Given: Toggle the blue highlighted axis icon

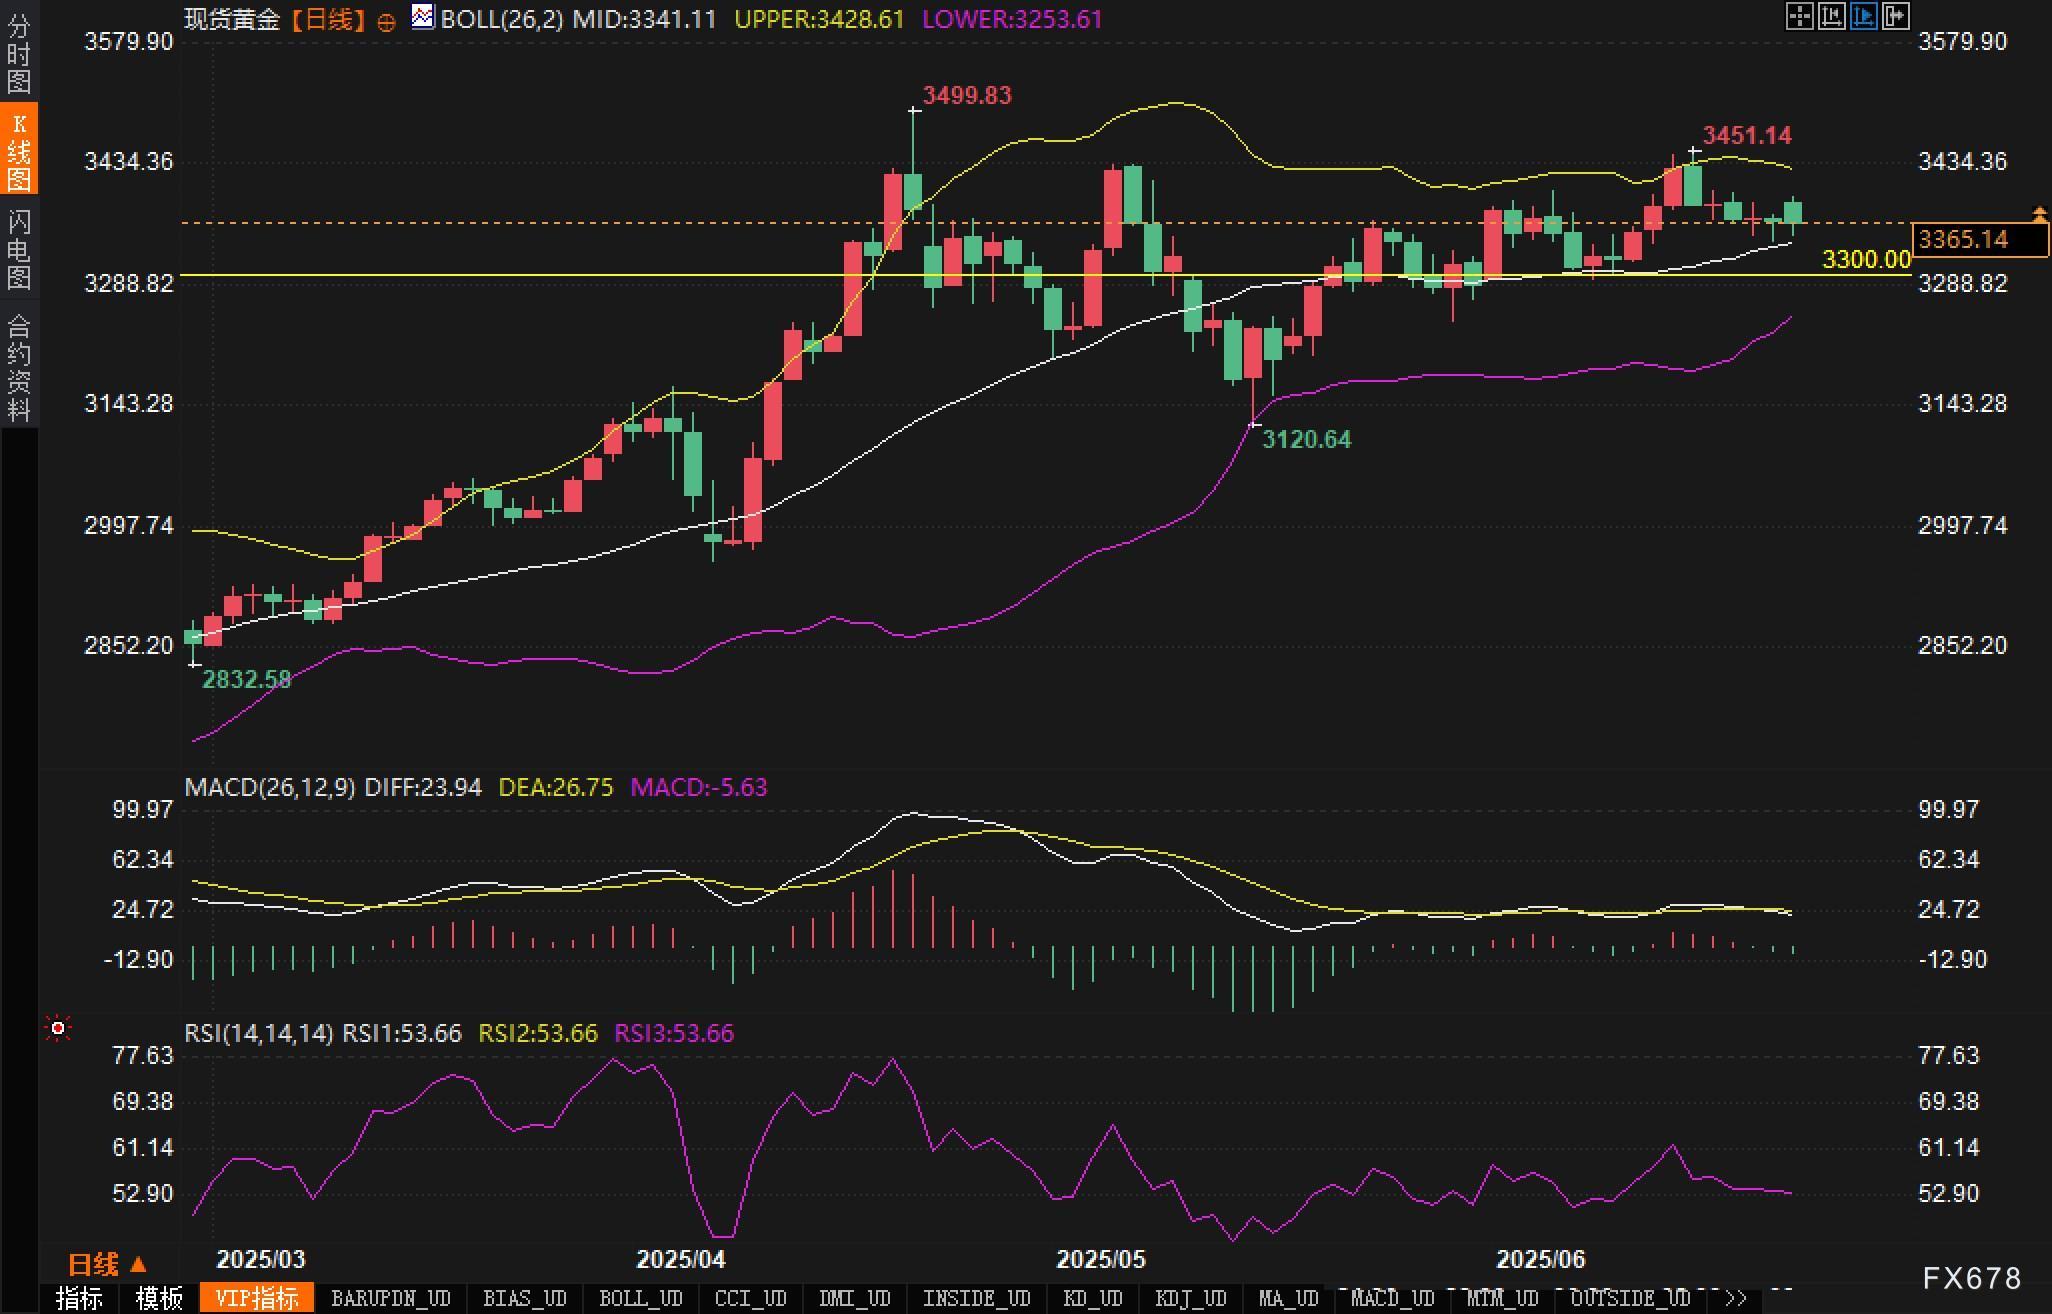Looking at the screenshot, I should click(1864, 16).
